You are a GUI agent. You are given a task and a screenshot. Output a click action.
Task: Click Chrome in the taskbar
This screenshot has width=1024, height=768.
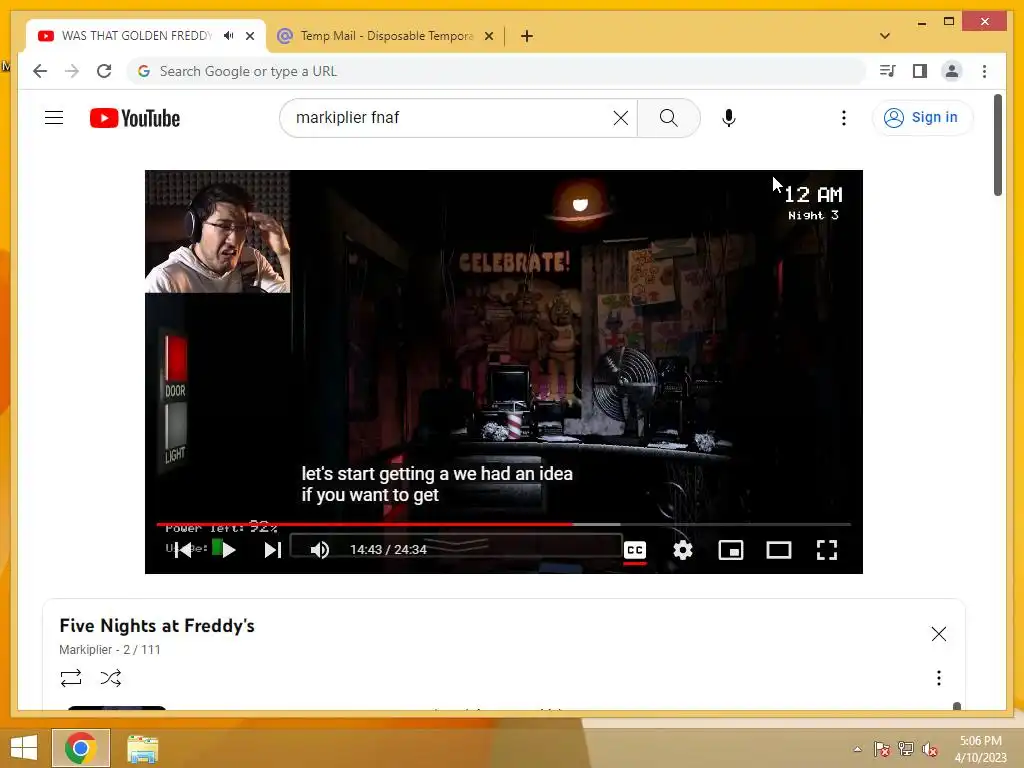80,748
